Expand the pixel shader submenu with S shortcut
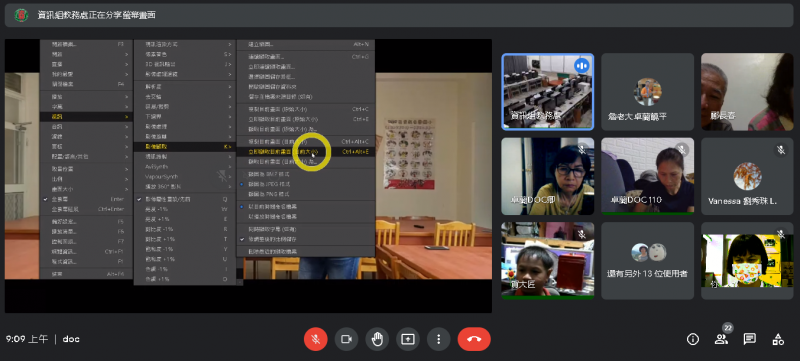This screenshot has width=800, height=361. pyautogui.click(x=185, y=54)
